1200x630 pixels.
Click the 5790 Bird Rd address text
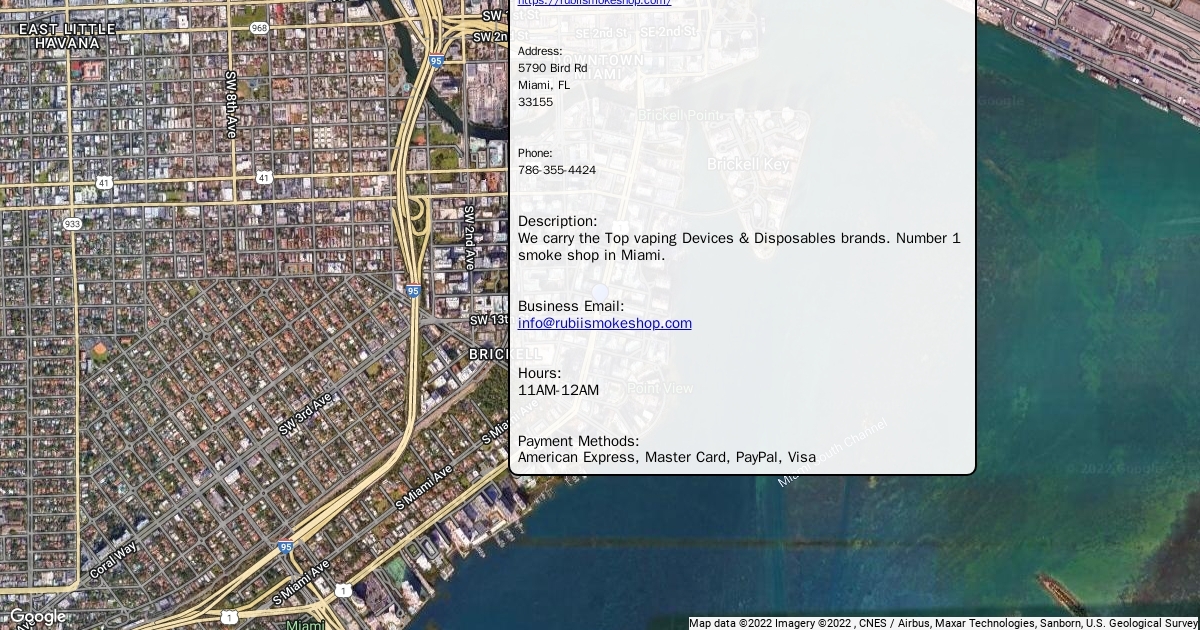click(553, 68)
